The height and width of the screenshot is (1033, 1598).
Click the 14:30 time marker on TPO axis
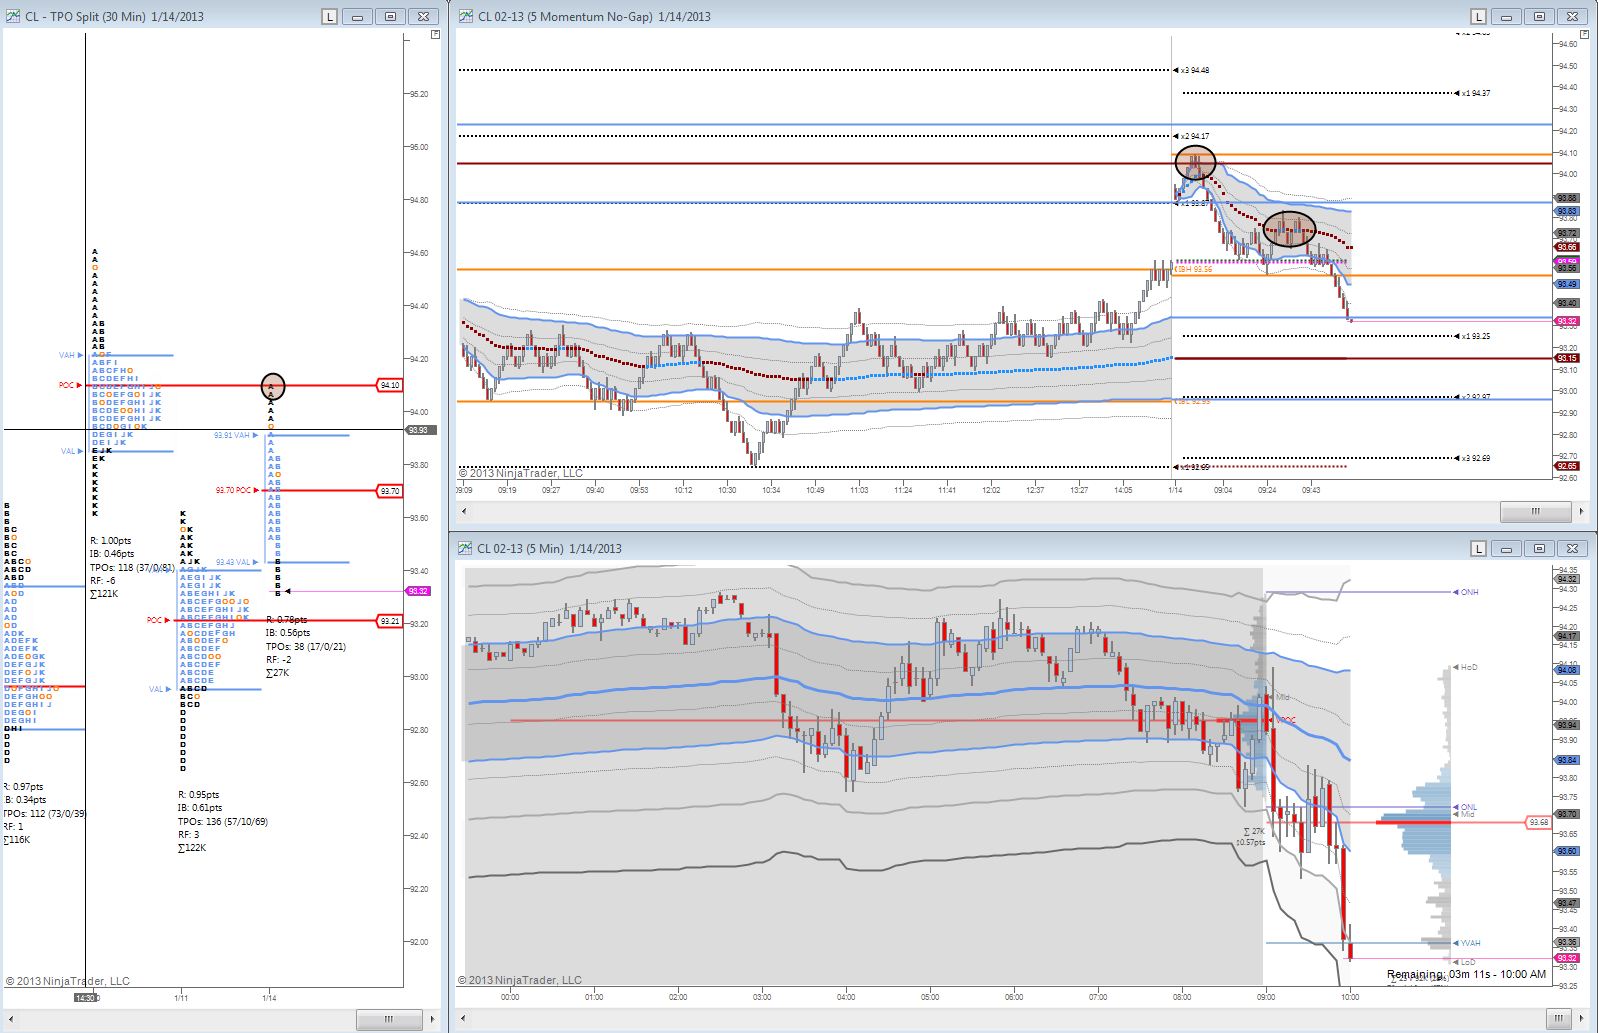coord(86,997)
